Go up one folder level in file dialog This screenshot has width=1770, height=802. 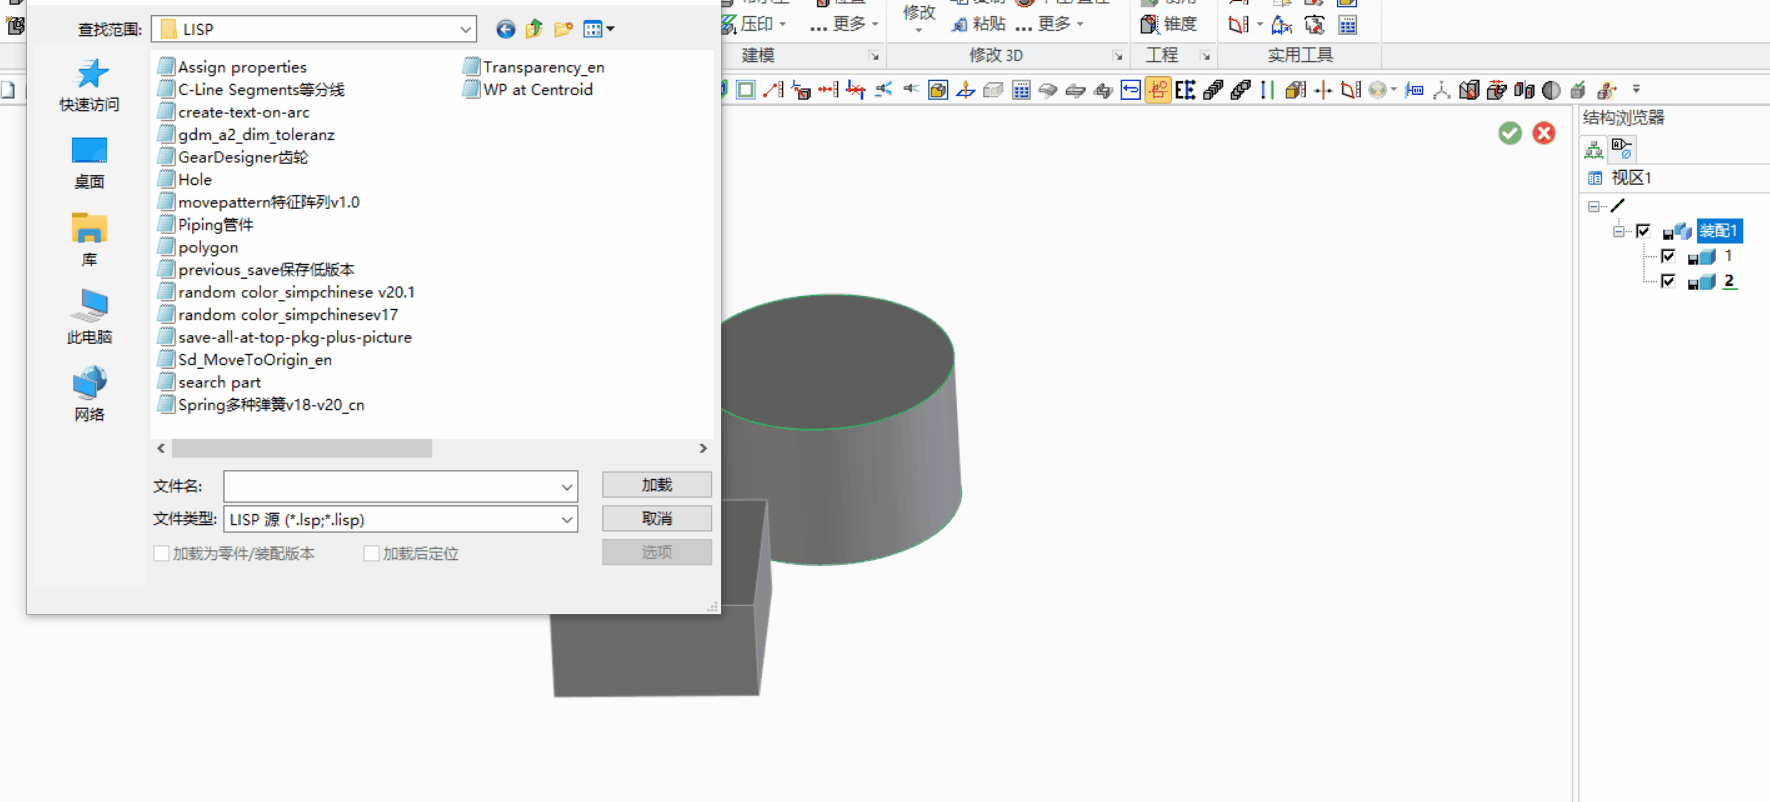point(534,29)
